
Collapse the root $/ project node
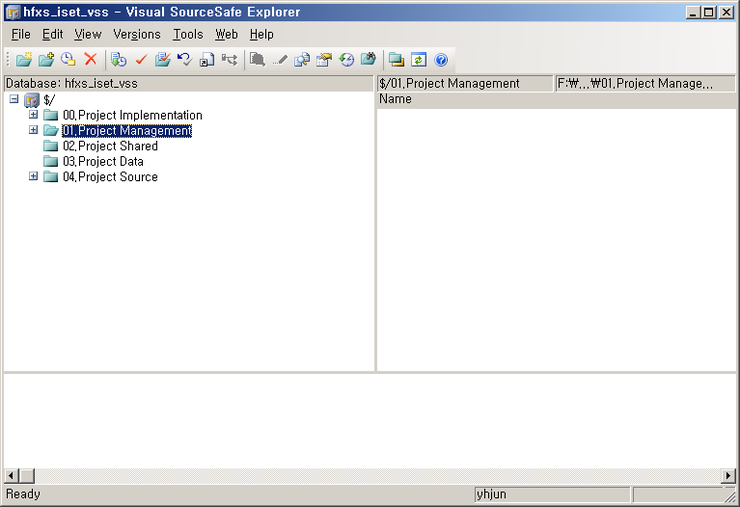pos(14,100)
